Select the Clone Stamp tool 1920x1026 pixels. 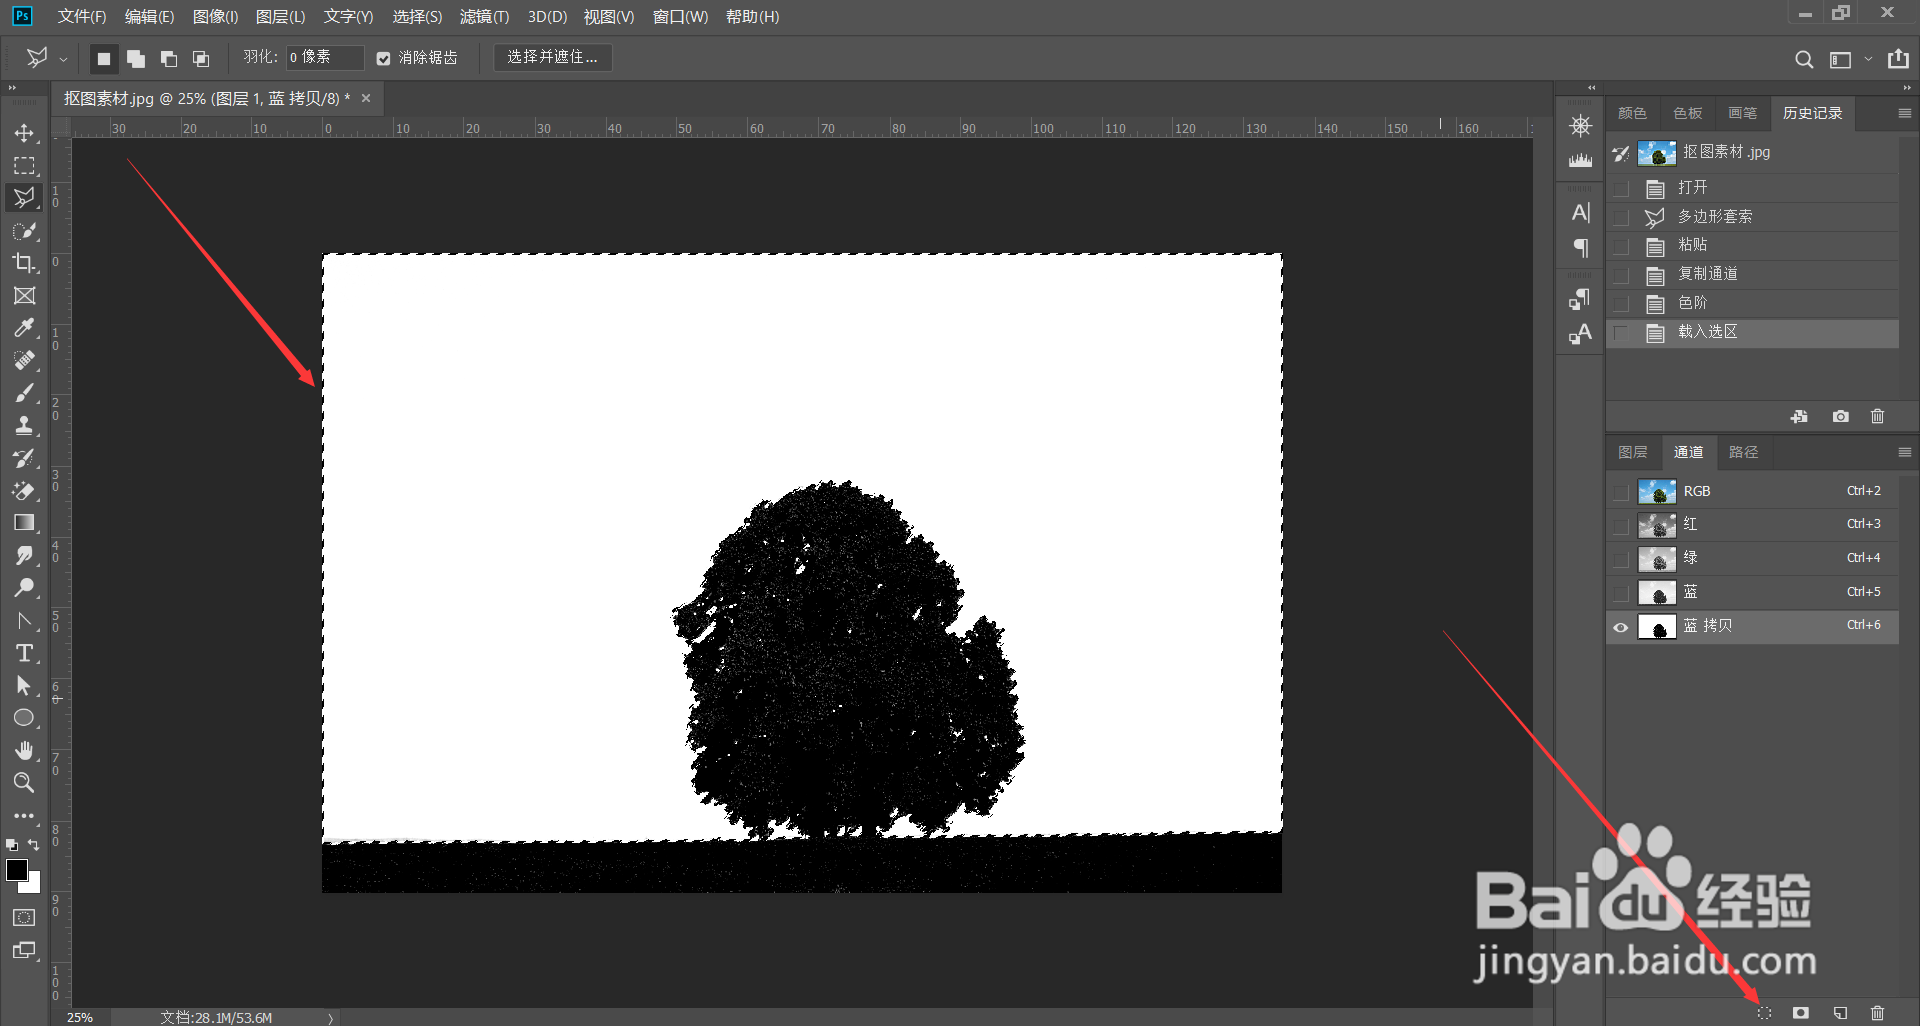pyautogui.click(x=24, y=426)
